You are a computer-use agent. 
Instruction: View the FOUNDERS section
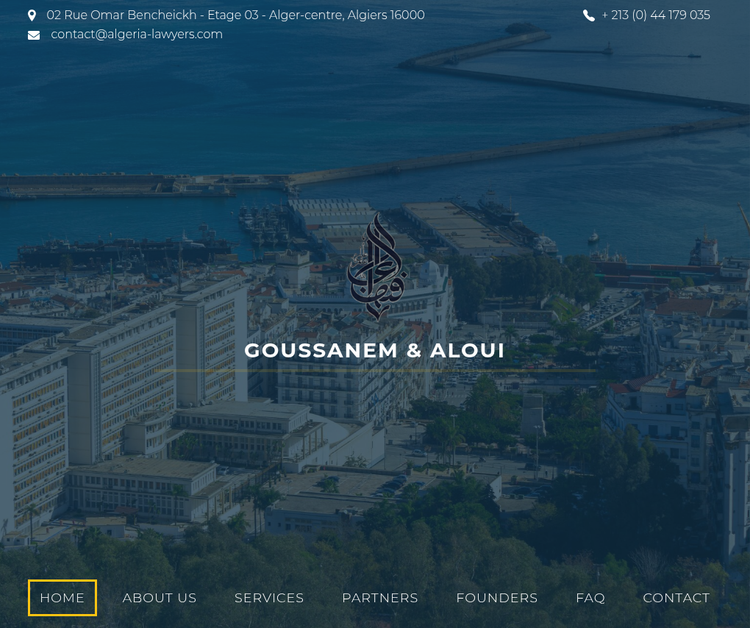[x=496, y=598]
